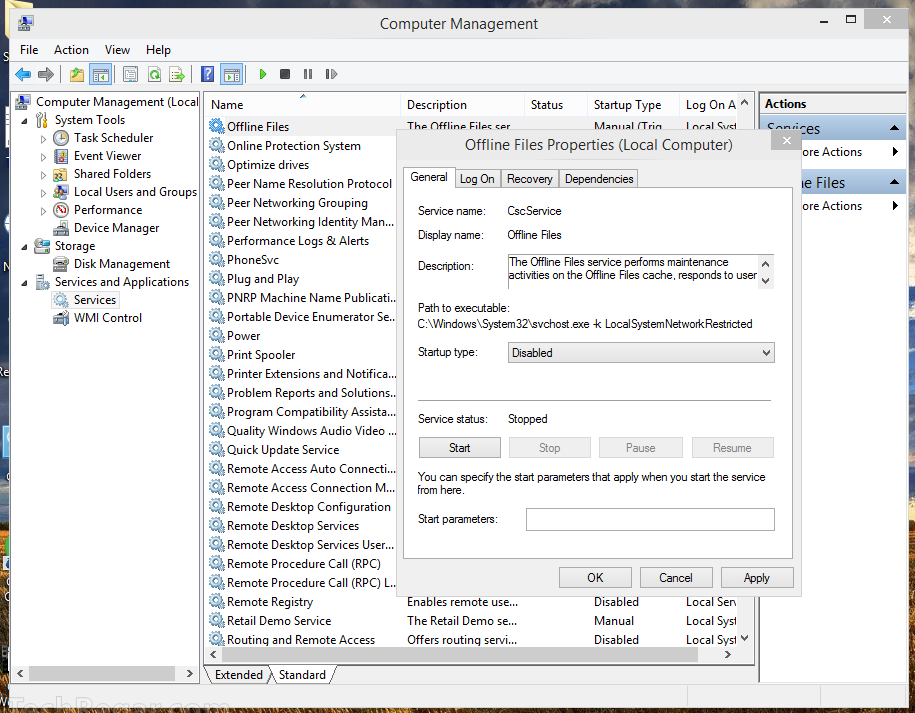Open the View menu
This screenshot has width=915, height=713.
pyautogui.click(x=117, y=50)
